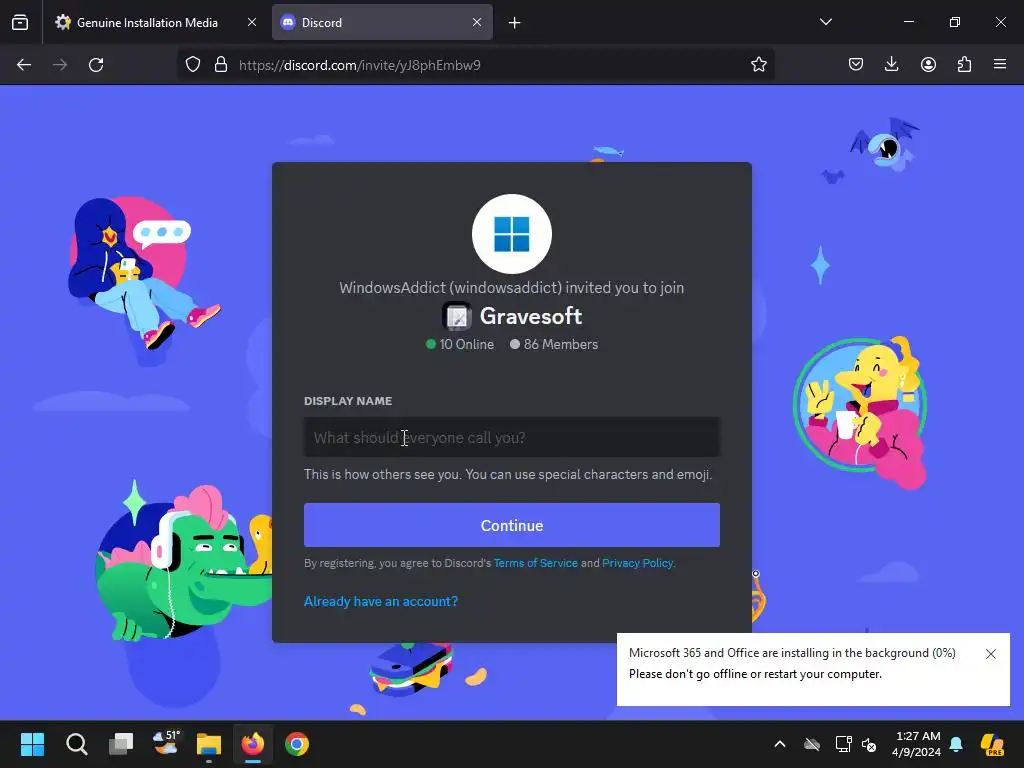
Task: Click the Firefox taskbar icon
Action: coord(253,744)
